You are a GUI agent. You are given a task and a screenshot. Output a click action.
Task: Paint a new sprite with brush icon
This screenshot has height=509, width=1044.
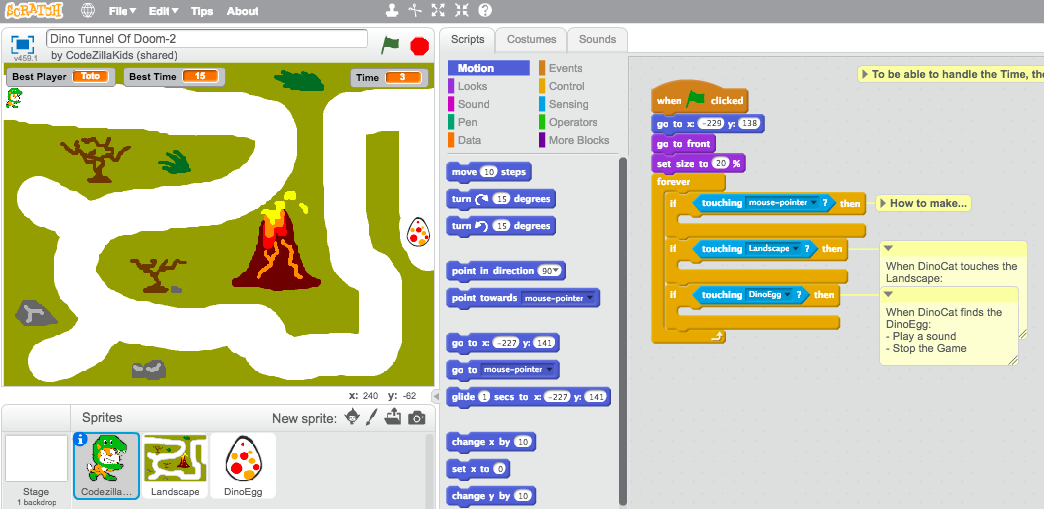(372, 418)
